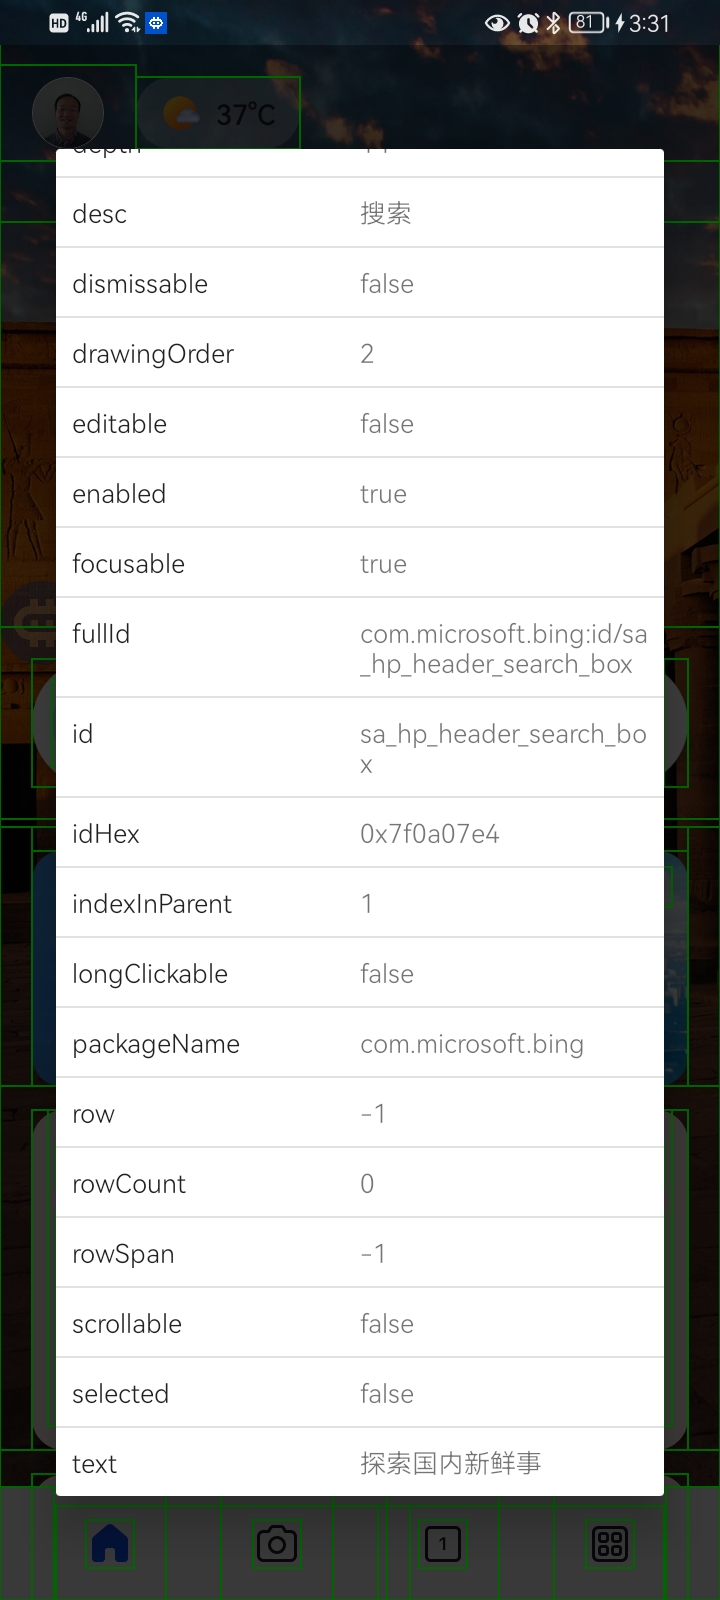Image resolution: width=720 pixels, height=1600 pixels.
Task: Select the desc row value 搜索
Action: (x=386, y=214)
